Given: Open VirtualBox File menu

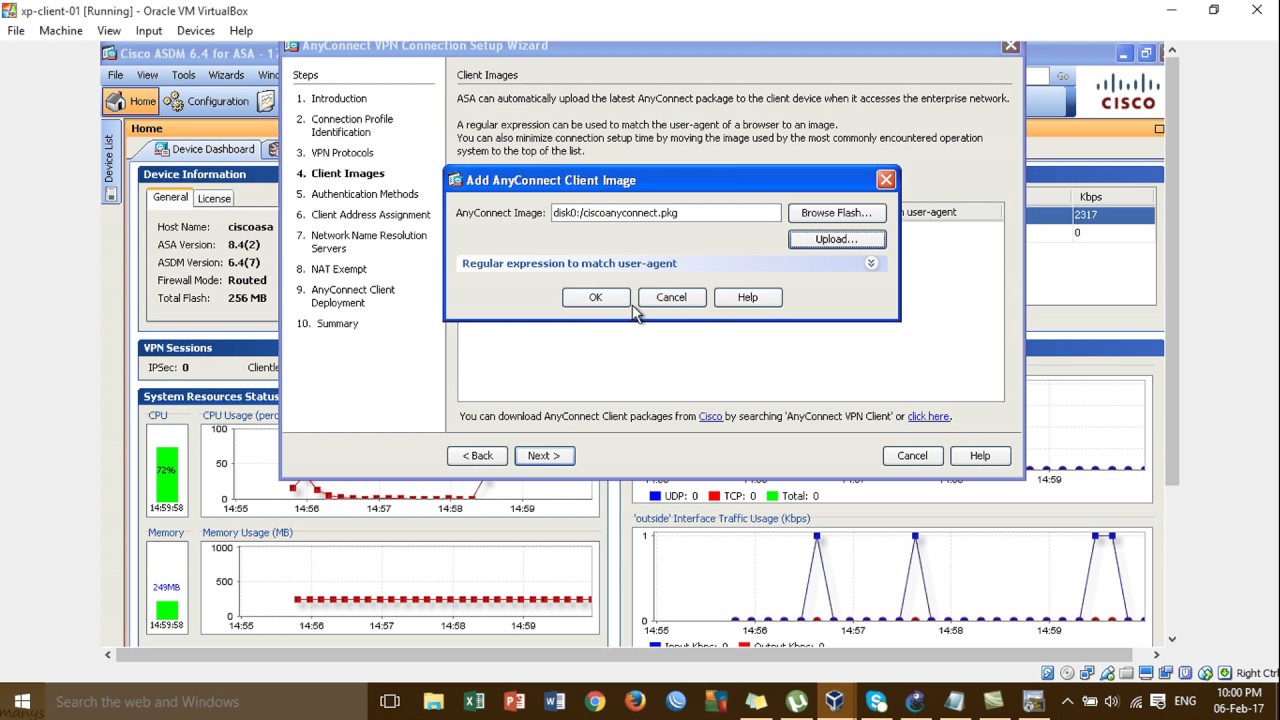Looking at the screenshot, I should click(16, 31).
